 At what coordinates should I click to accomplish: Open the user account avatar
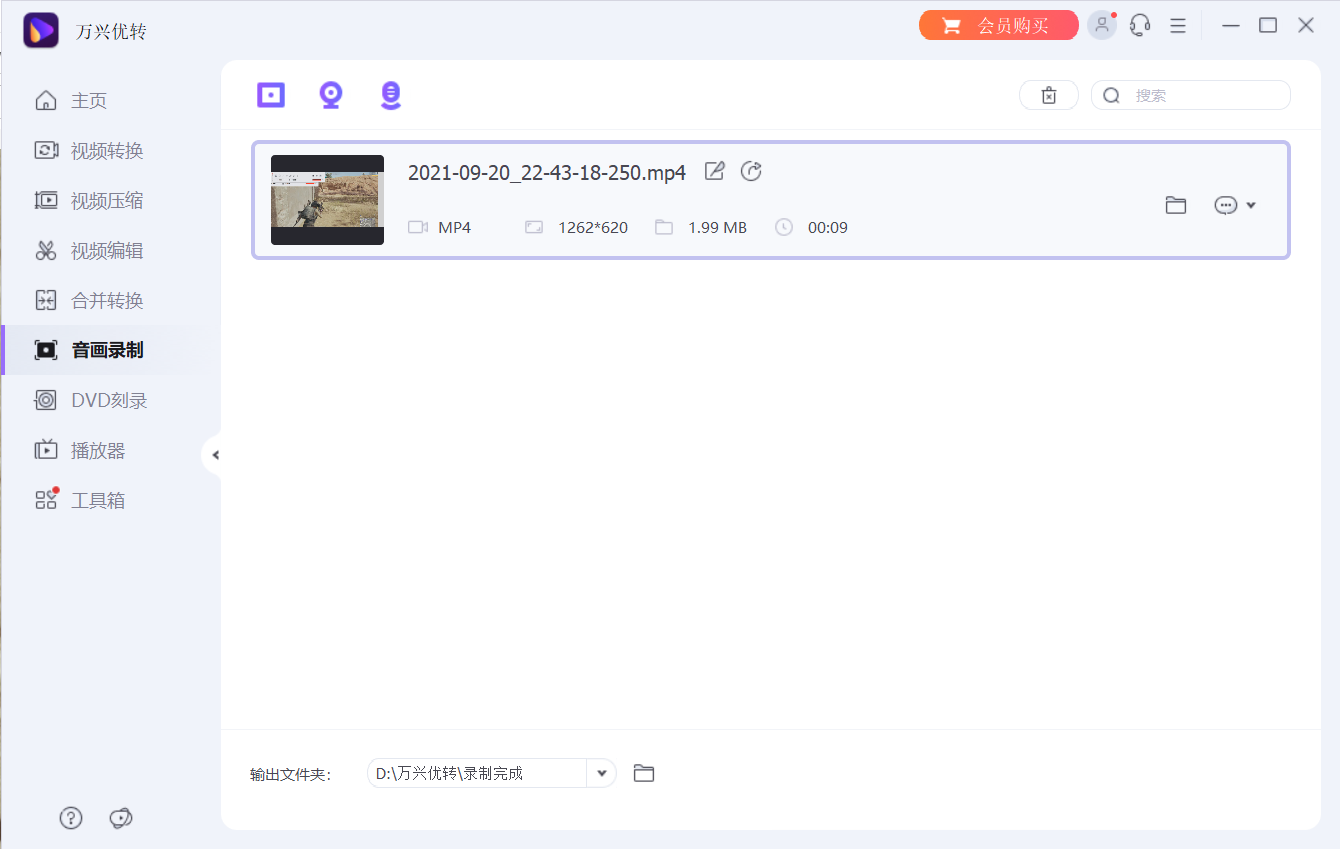pyautogui.click(x=1101, y=24)
